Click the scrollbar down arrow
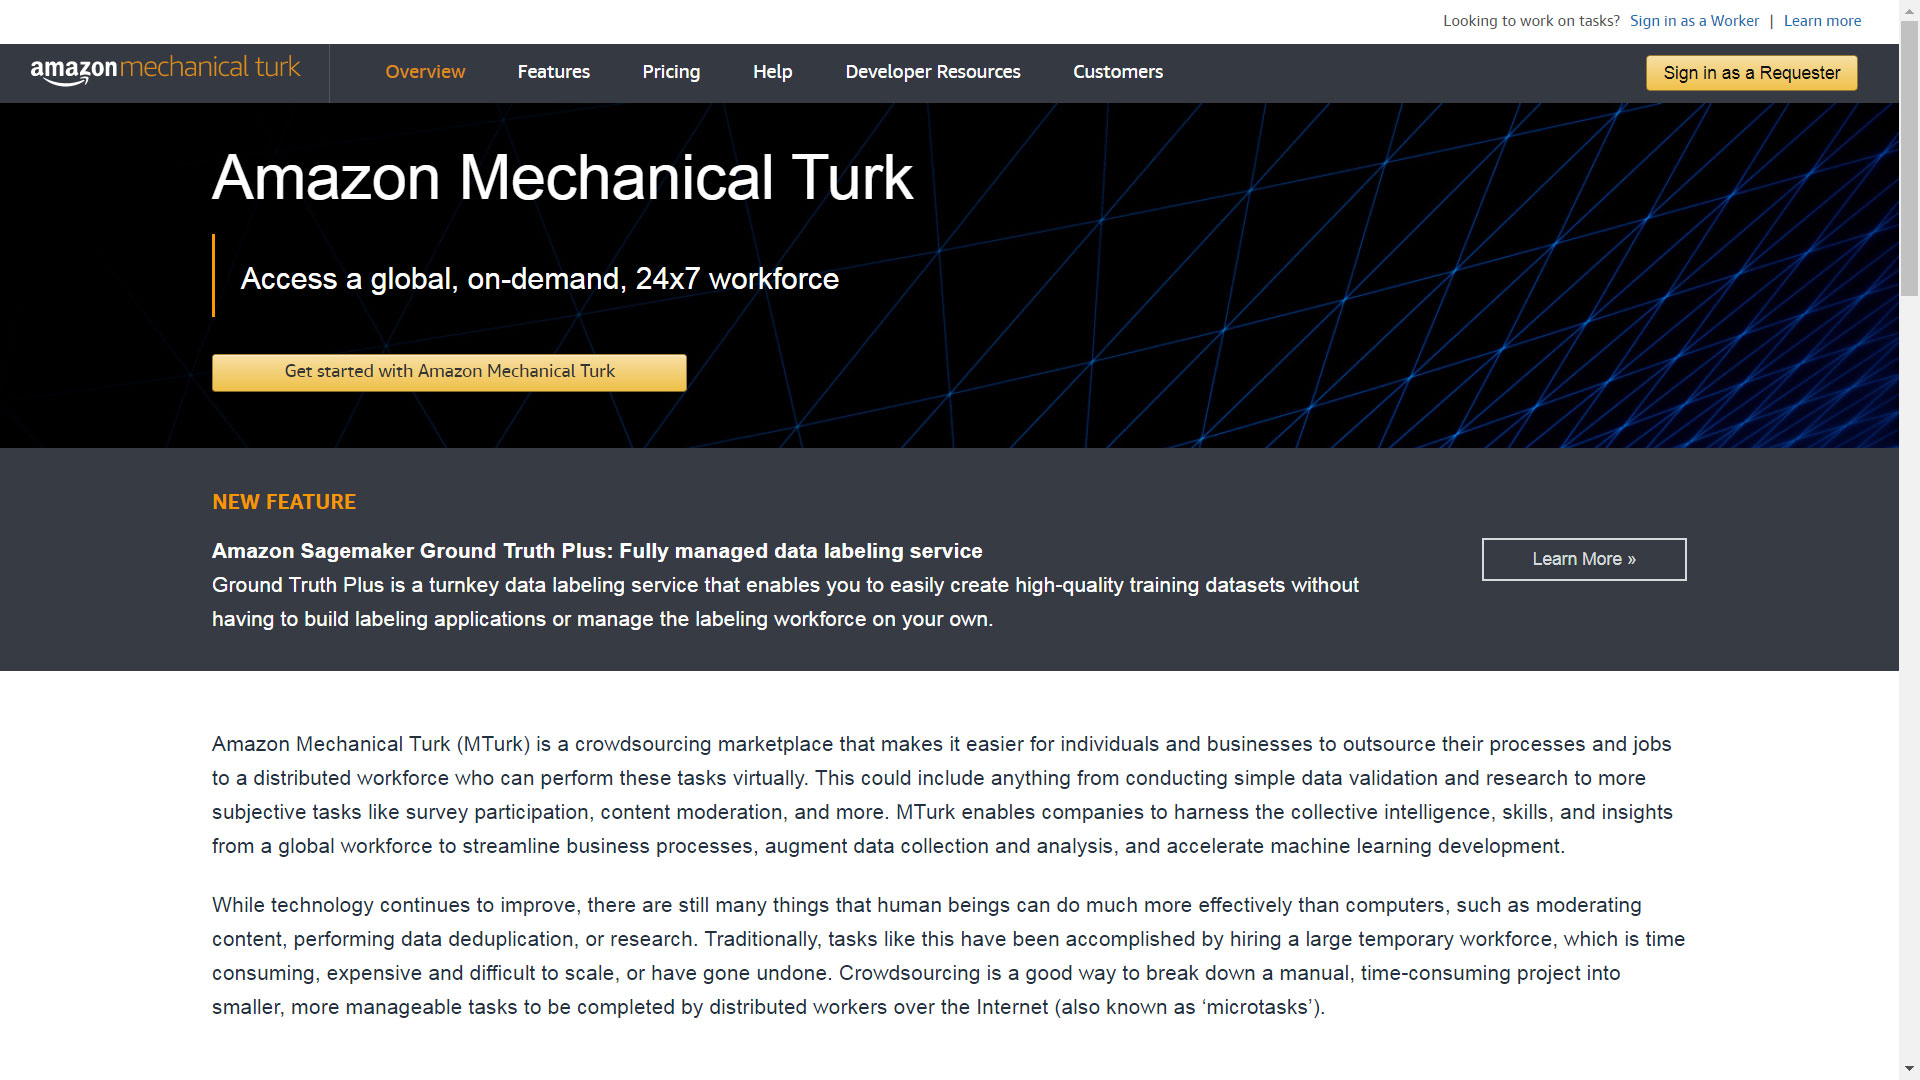Screen dimensions: 1920x1080 point(1909,1069)
